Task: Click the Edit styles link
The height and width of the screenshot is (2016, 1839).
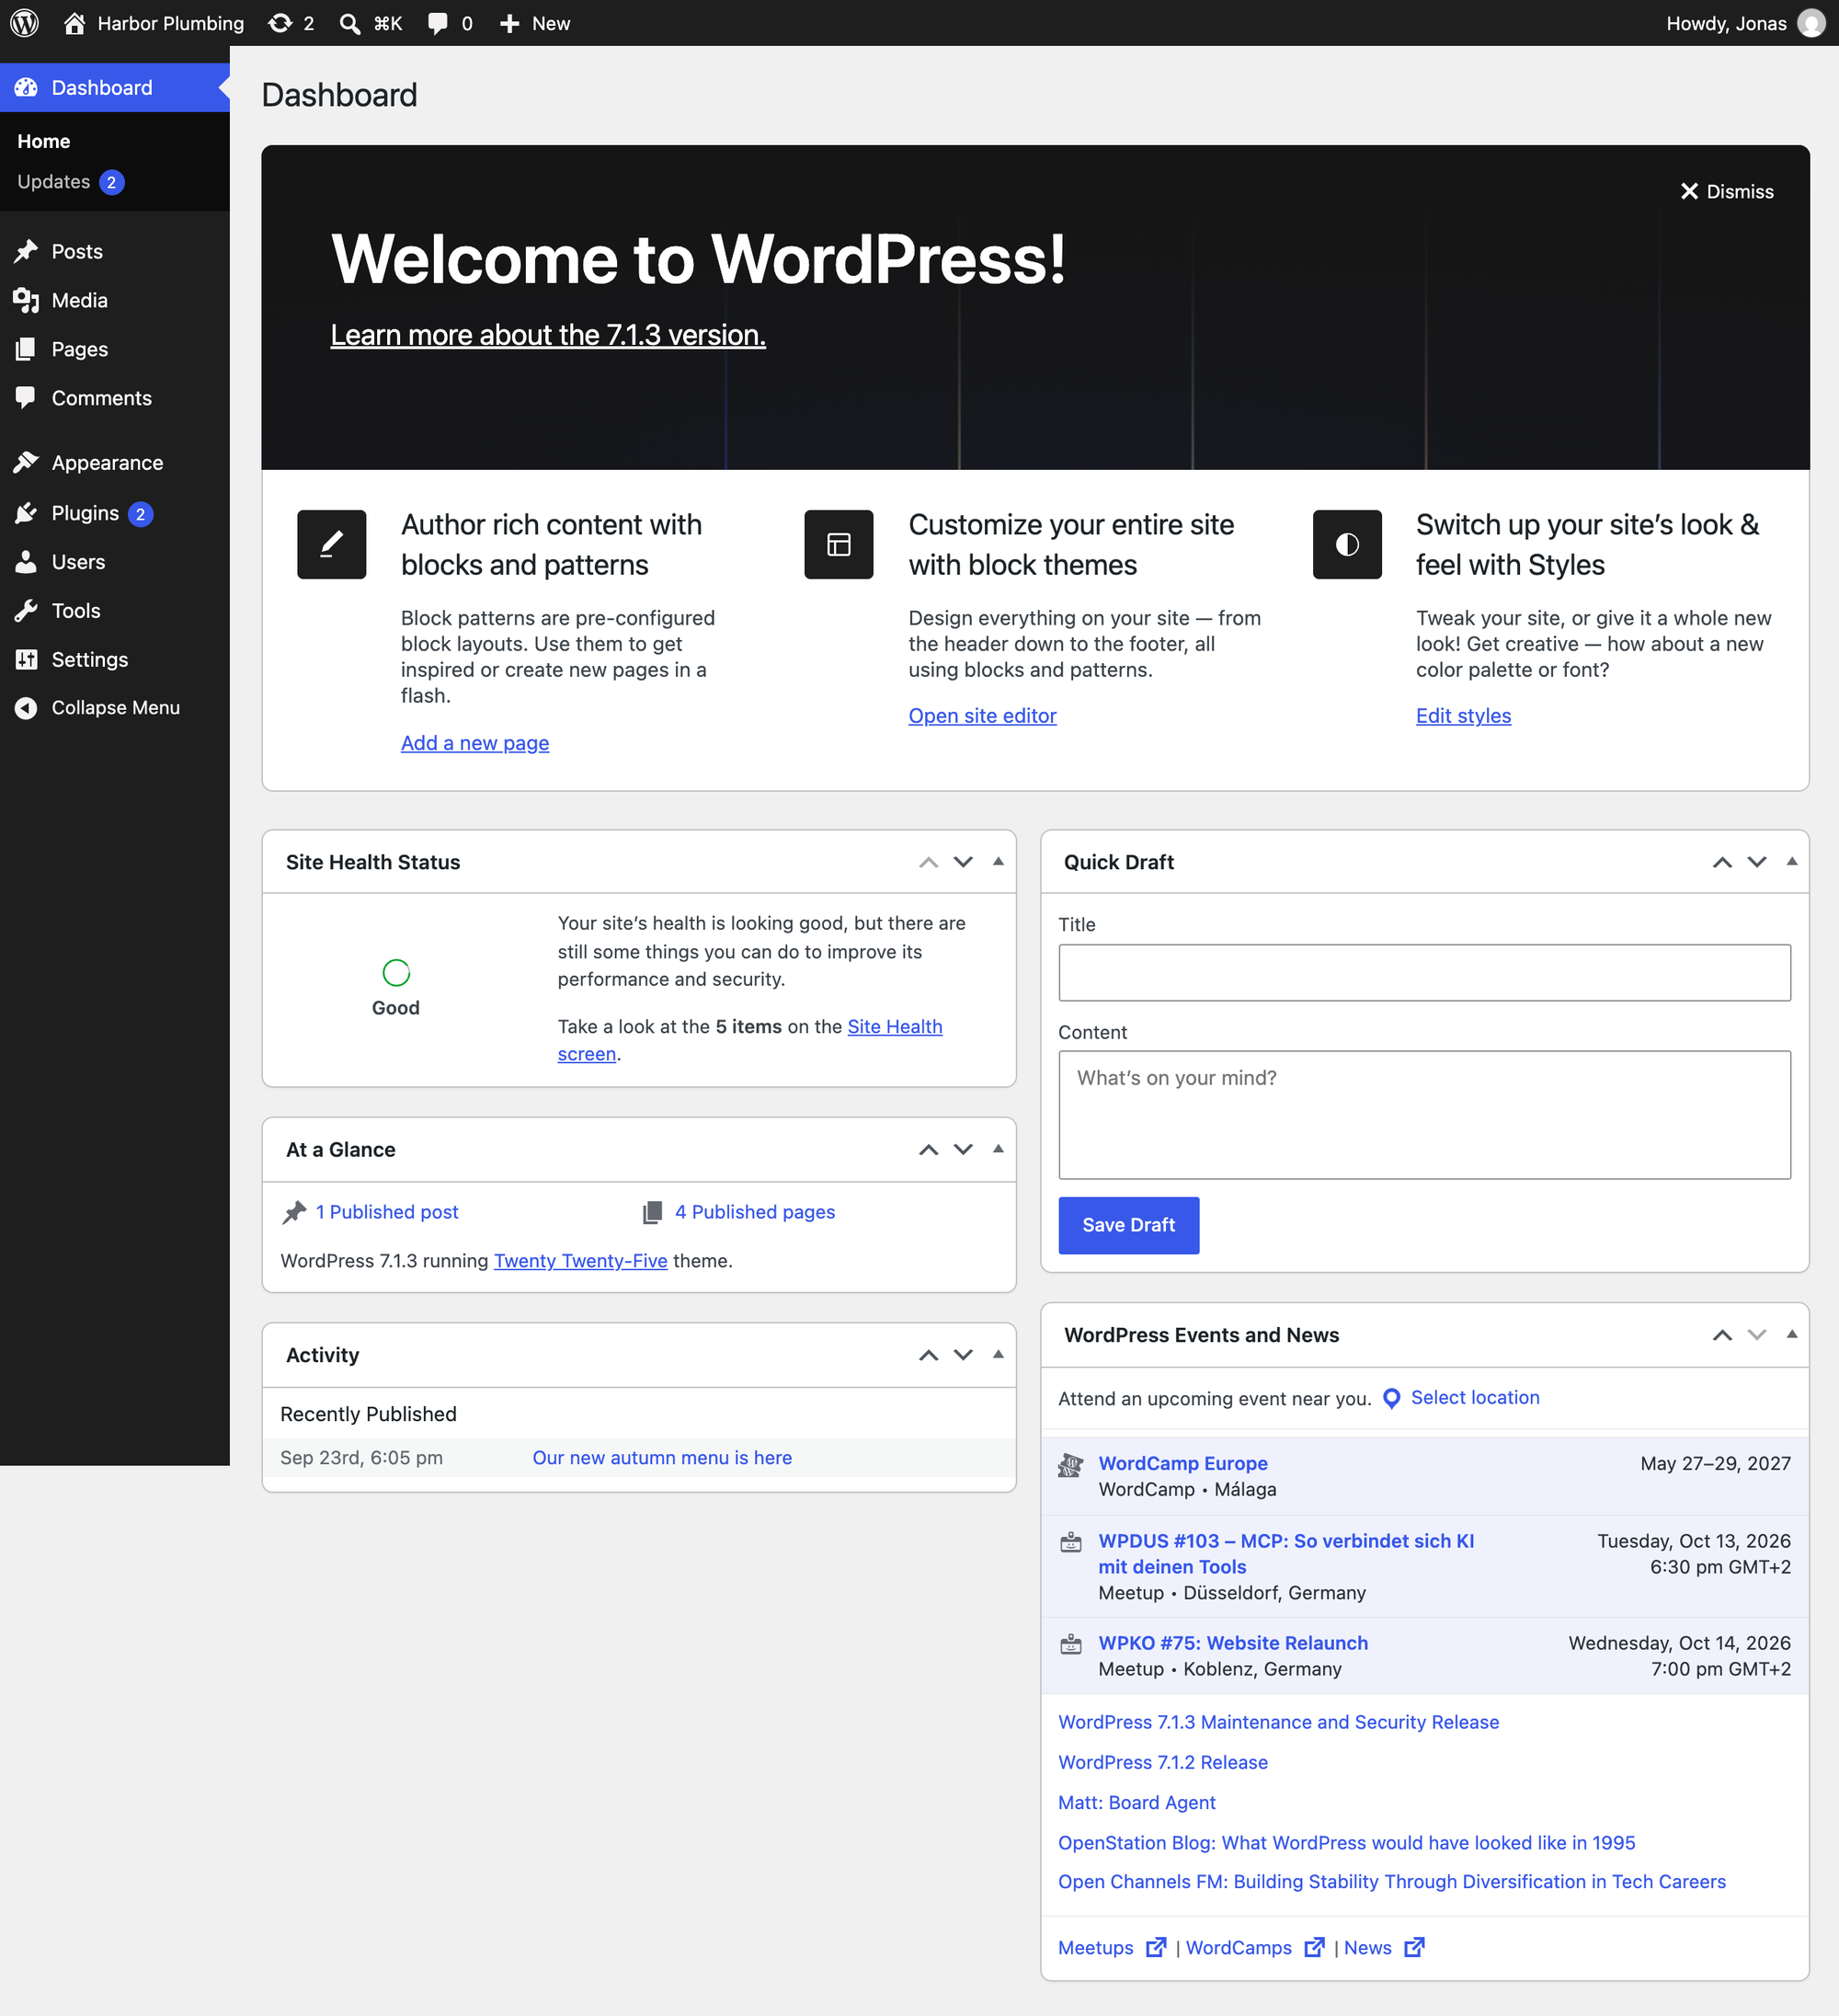Action: pyautogui.click(x=1463, y=716)
